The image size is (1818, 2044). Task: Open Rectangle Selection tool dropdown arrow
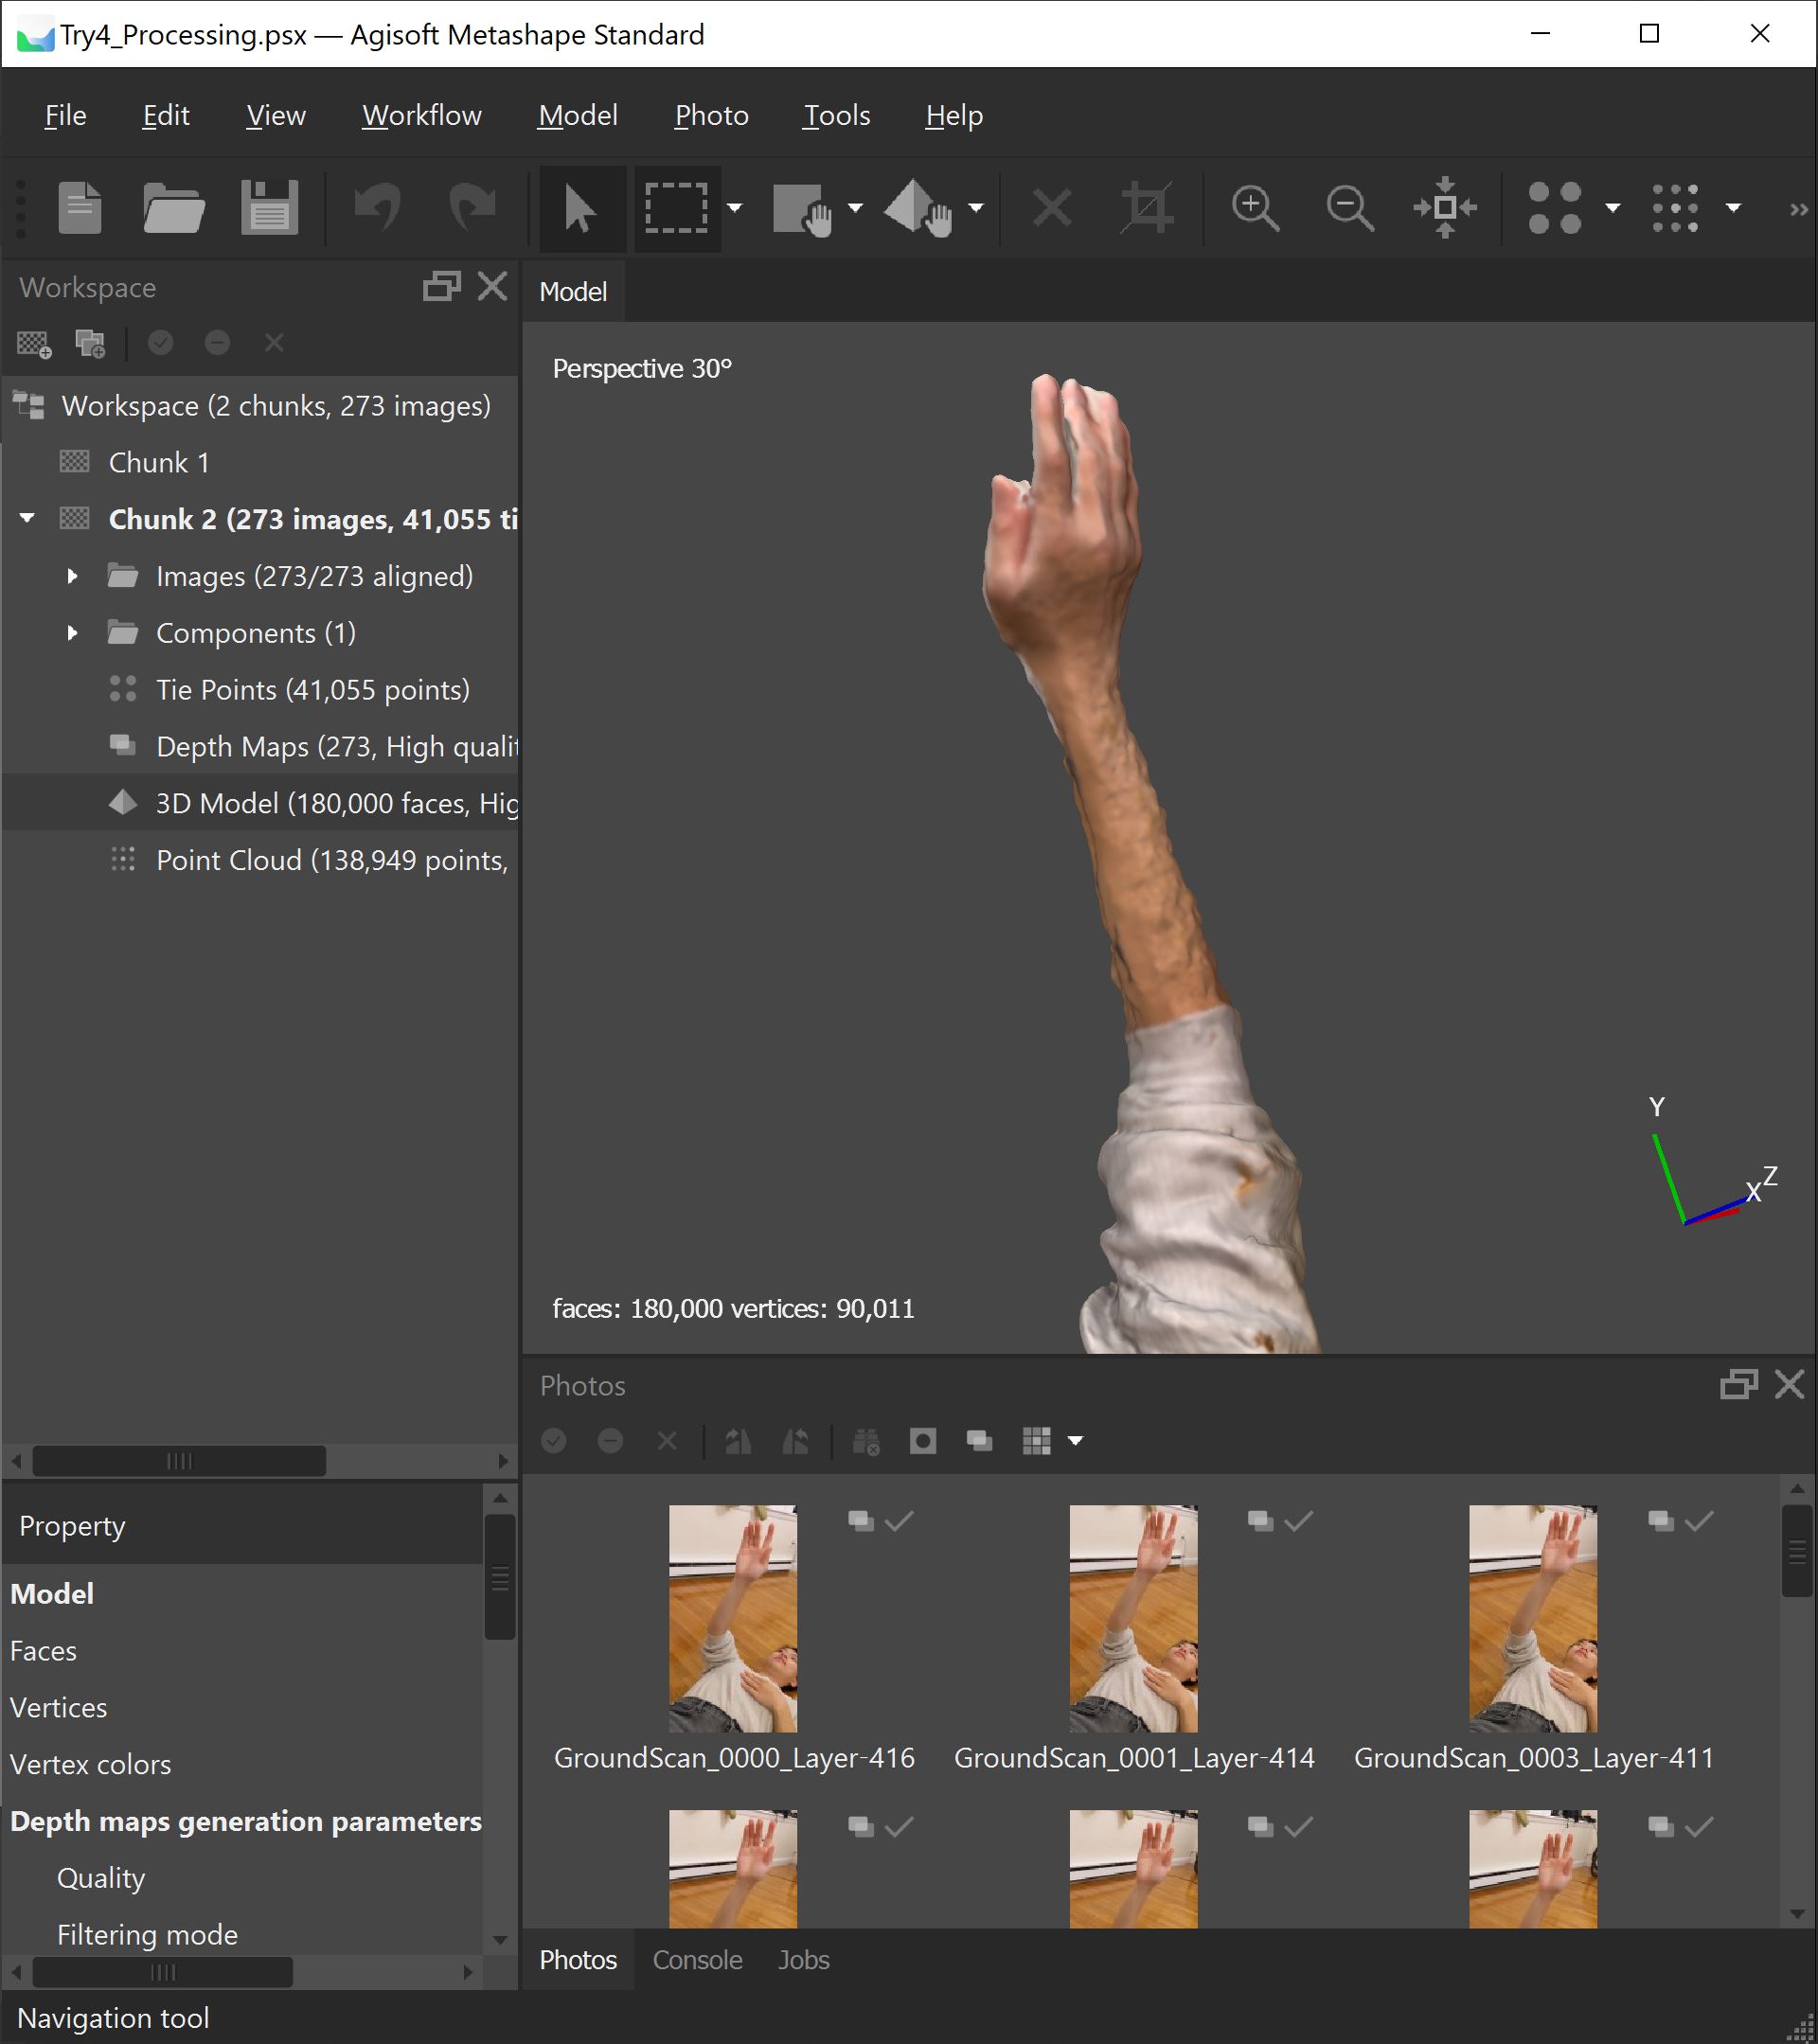[x=735, y=208]
